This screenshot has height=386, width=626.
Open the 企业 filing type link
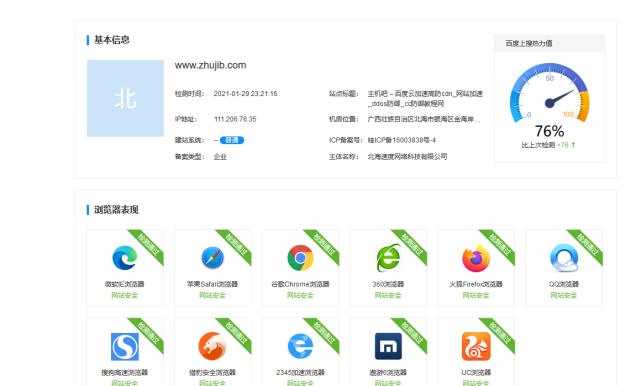click(x=220, y=156)
